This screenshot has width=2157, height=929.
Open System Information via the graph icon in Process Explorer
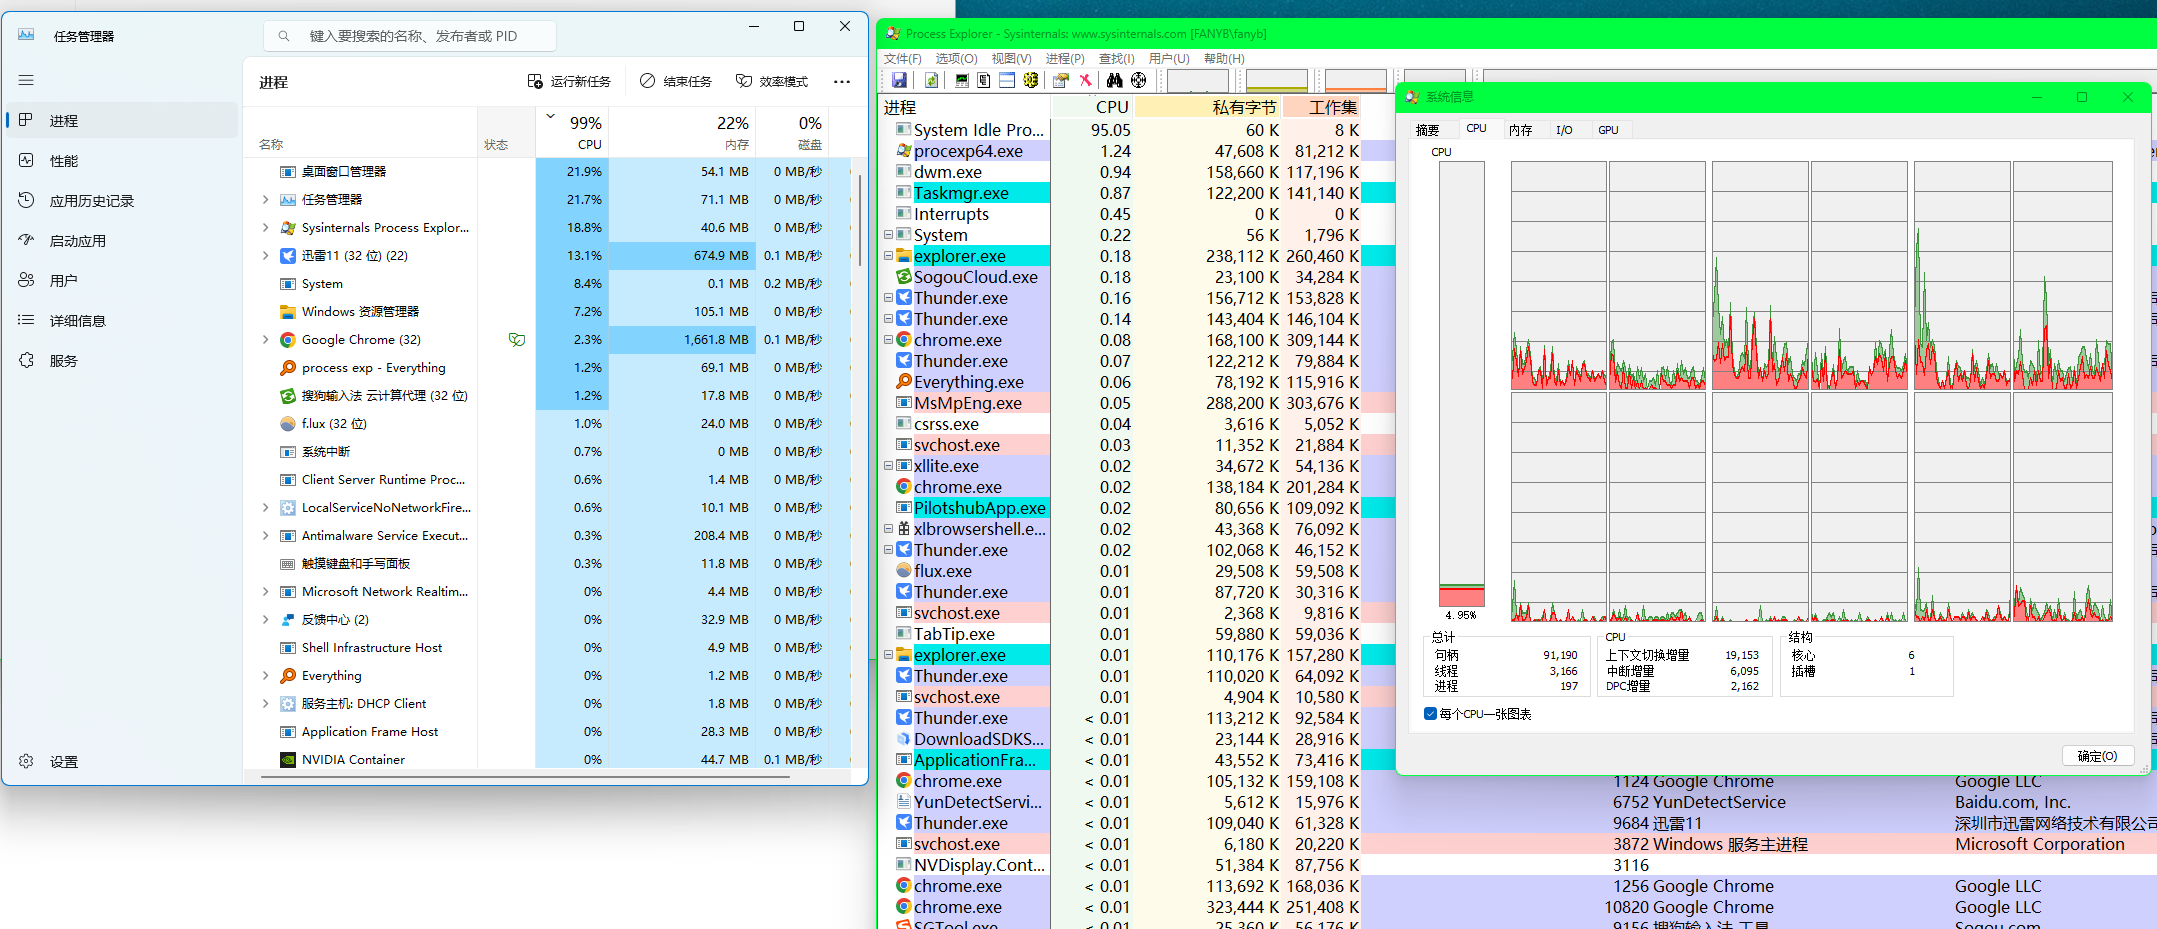962,80
